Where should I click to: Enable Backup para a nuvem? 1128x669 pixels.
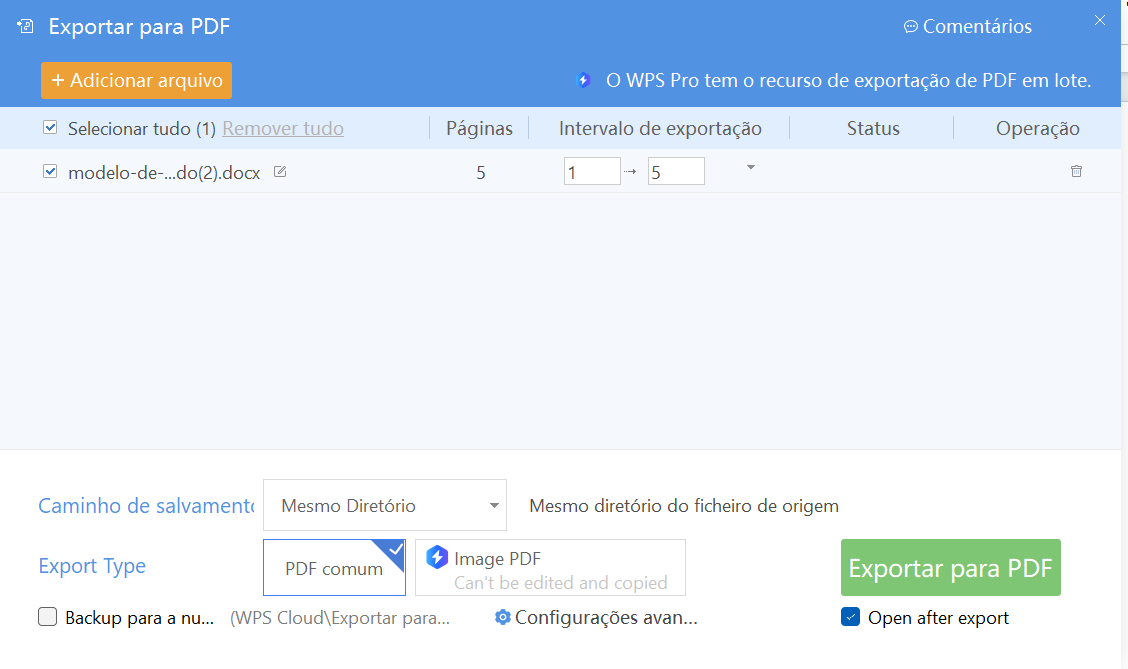tap(47, 618)
